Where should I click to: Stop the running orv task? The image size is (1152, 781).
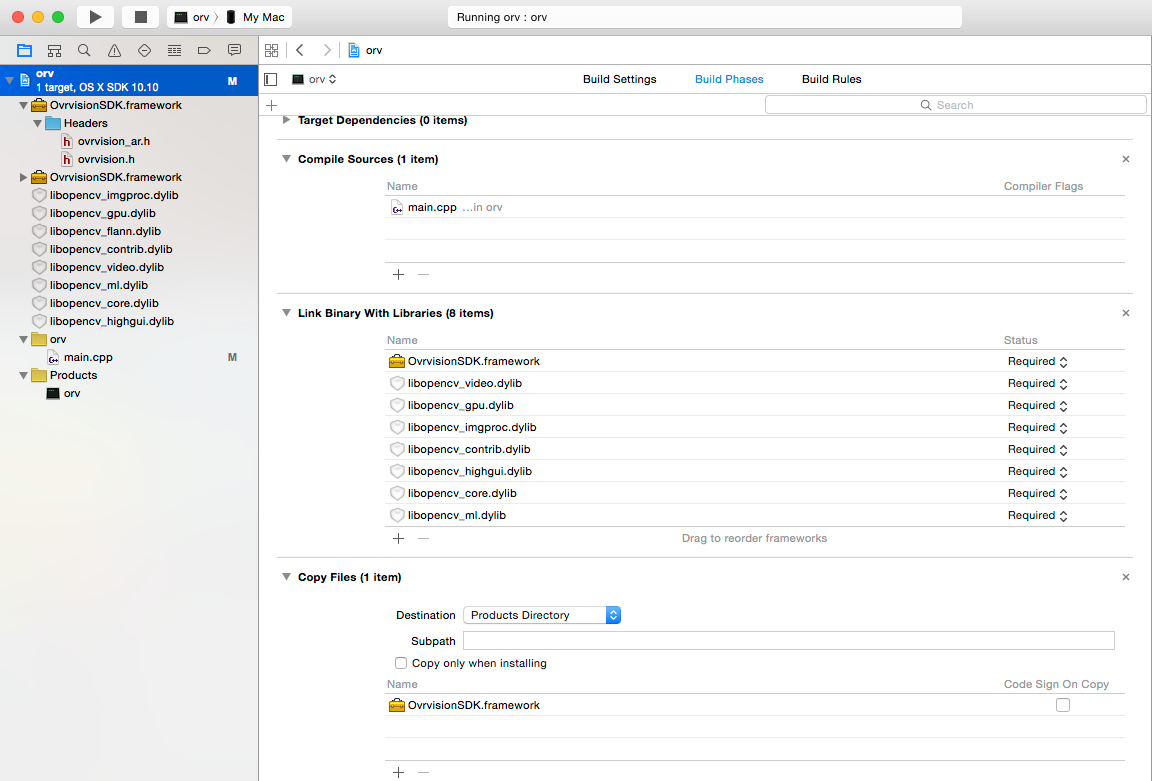point(141,17)
